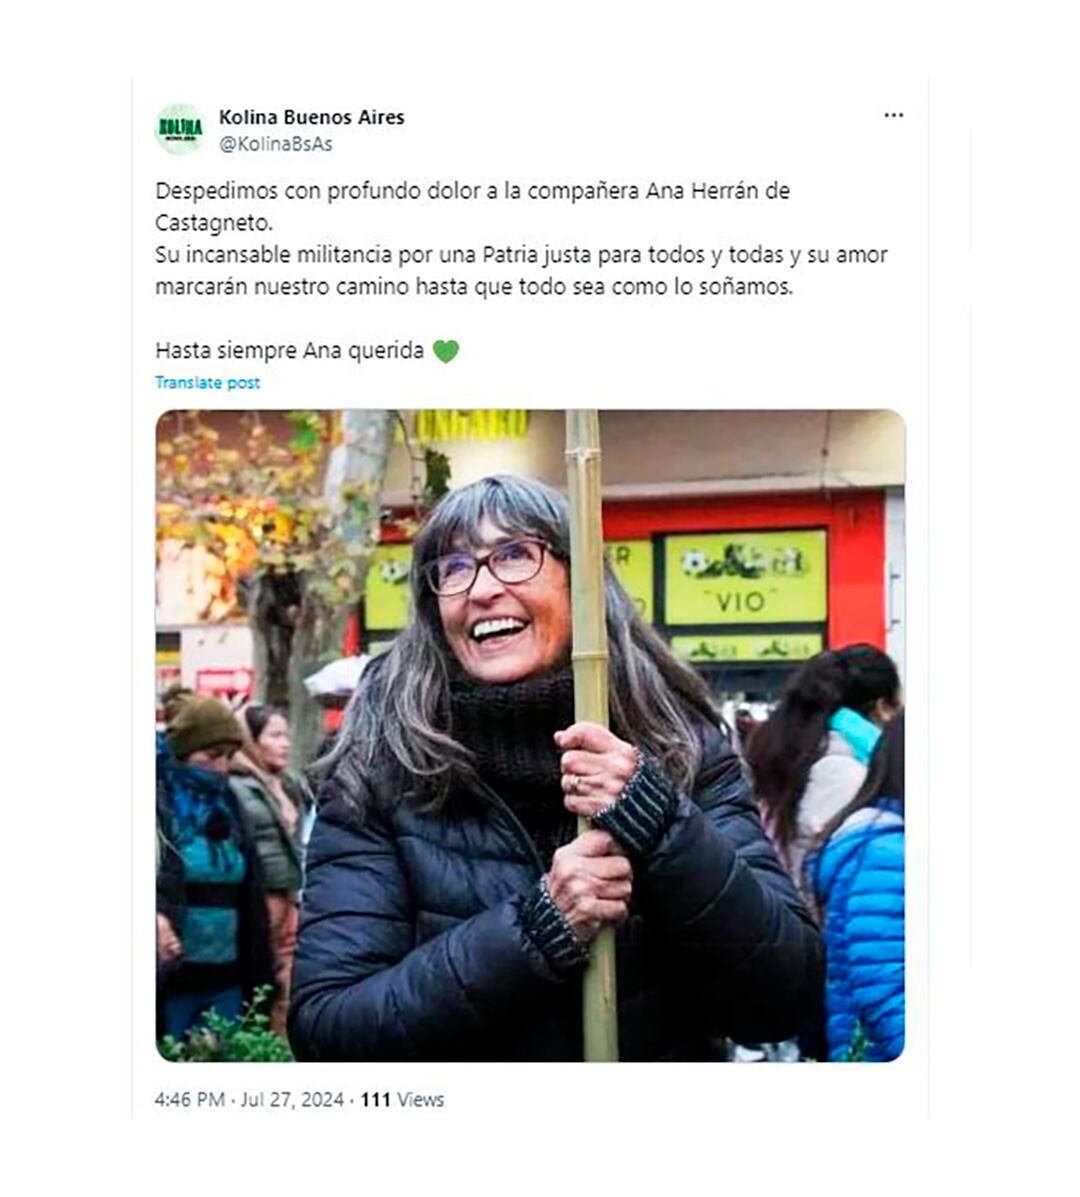Click the green heart emoji
The width and height of the screenshot is (1080, 1197).
(446, 351)
